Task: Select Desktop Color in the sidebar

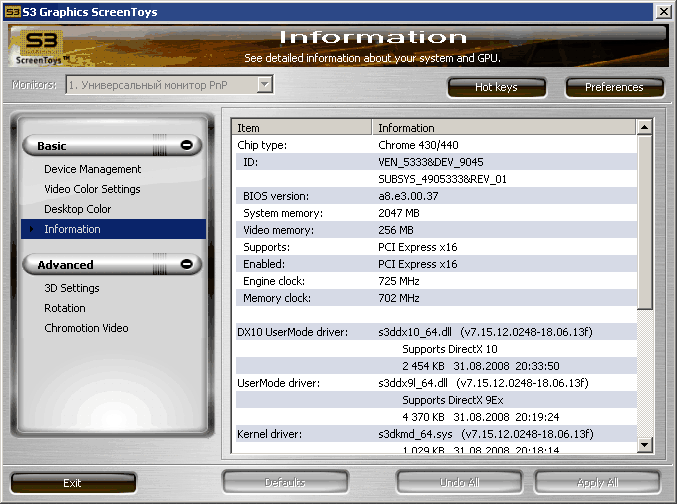Action: (77, 209)
